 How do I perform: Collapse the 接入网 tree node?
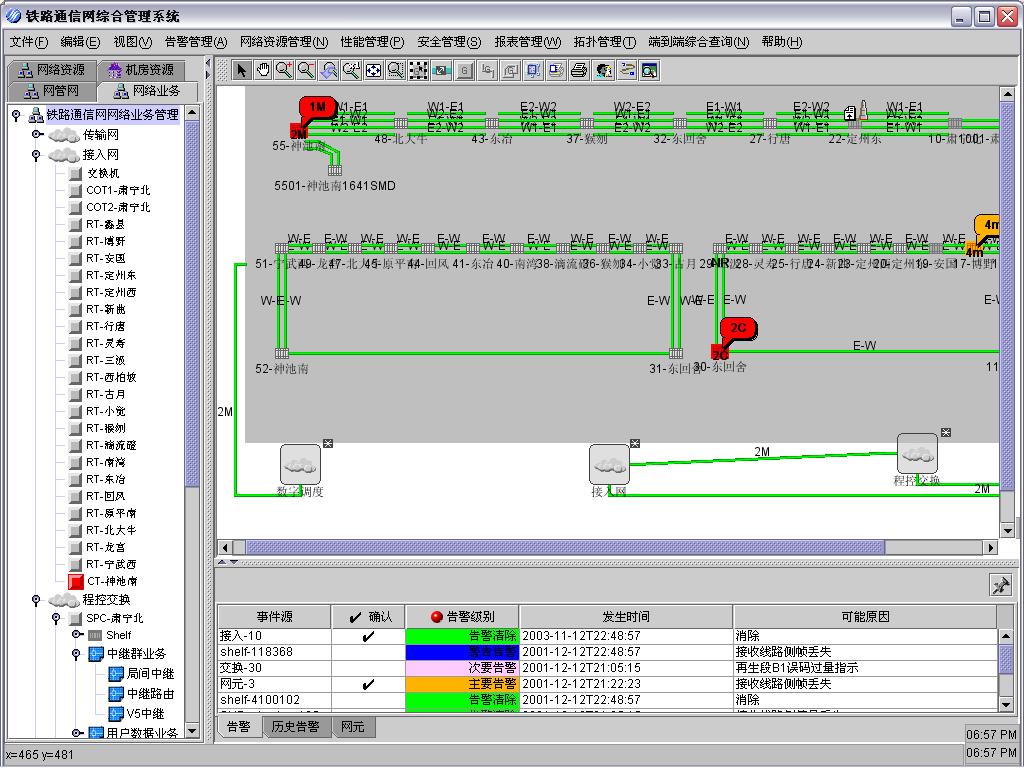(x=36, y=155)
